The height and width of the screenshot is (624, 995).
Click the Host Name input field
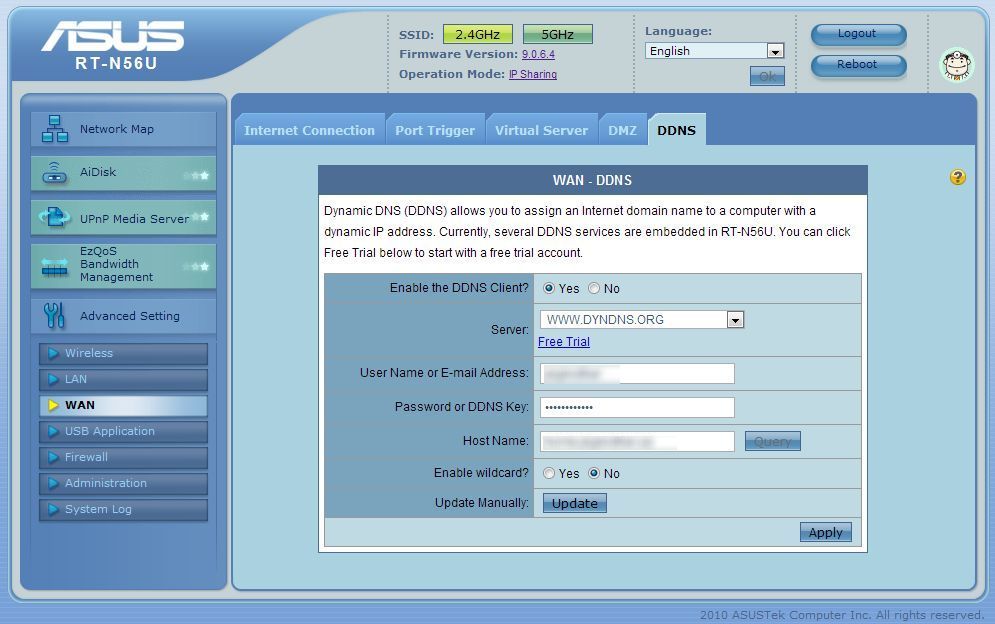point(637,441)
